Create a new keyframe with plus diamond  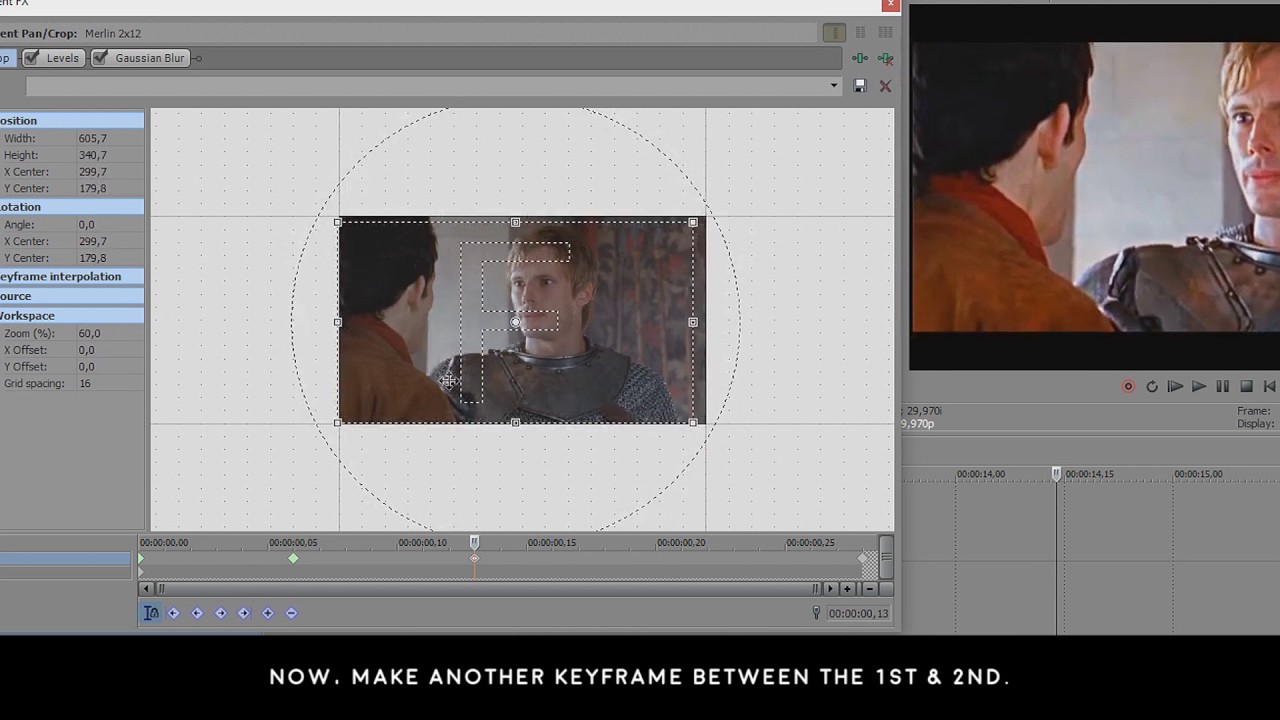pos(268,613)
